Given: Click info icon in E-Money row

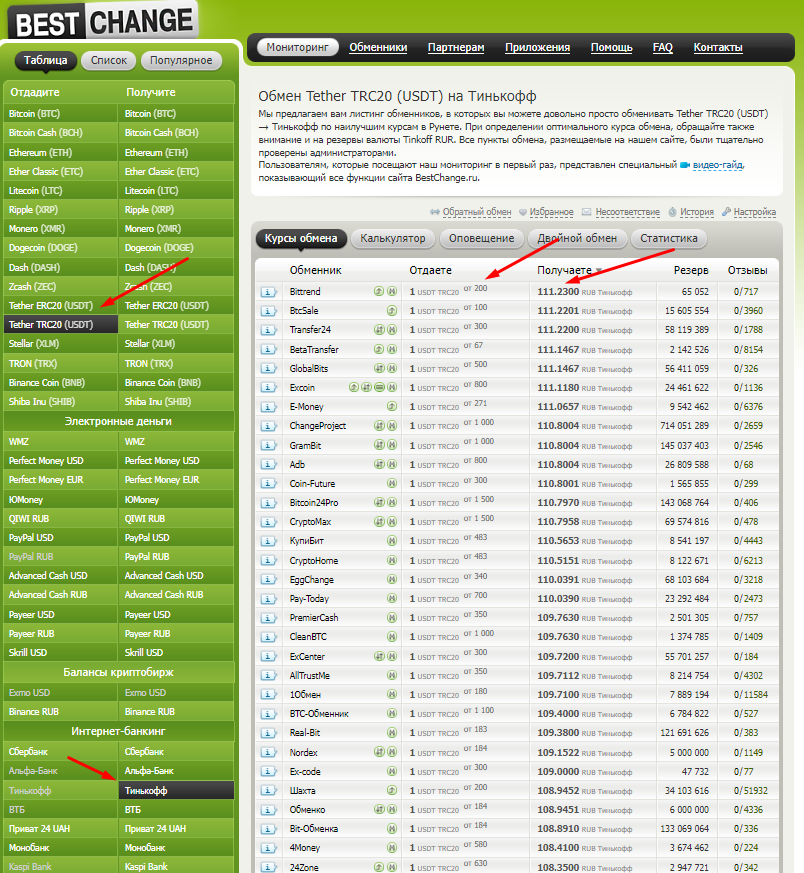Looking at the screenshot, I should 268,407.
